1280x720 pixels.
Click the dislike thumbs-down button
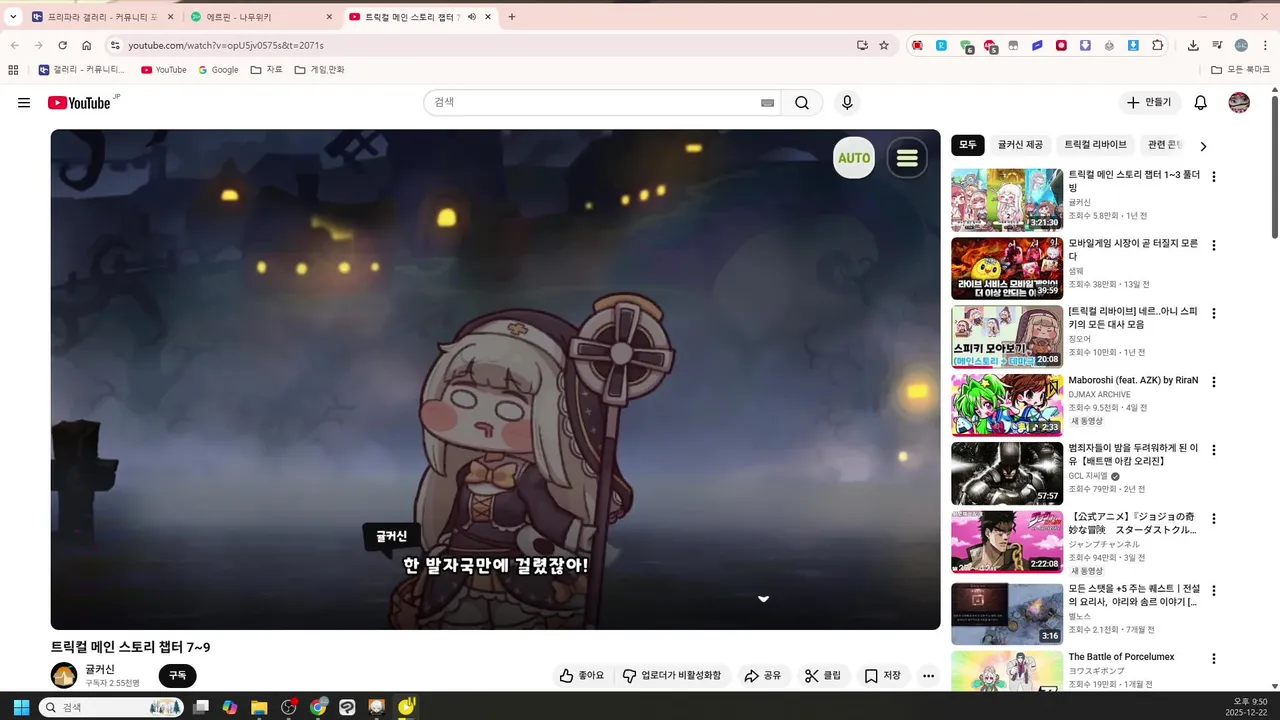[672, 676]
